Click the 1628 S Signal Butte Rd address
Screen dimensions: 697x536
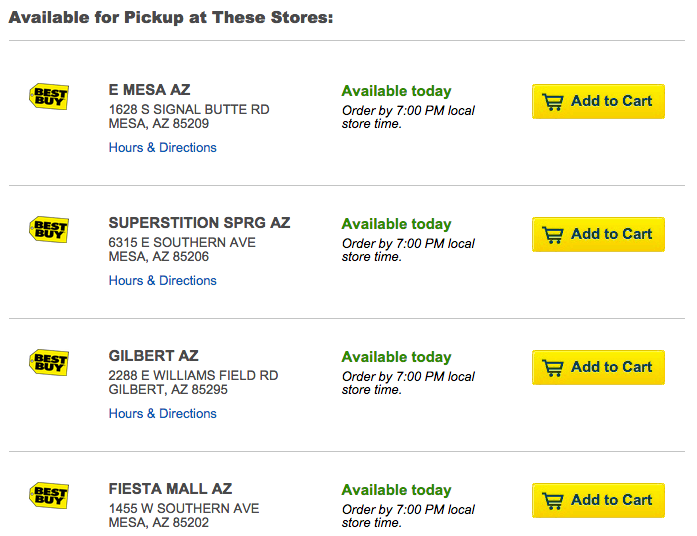point(188,110)
